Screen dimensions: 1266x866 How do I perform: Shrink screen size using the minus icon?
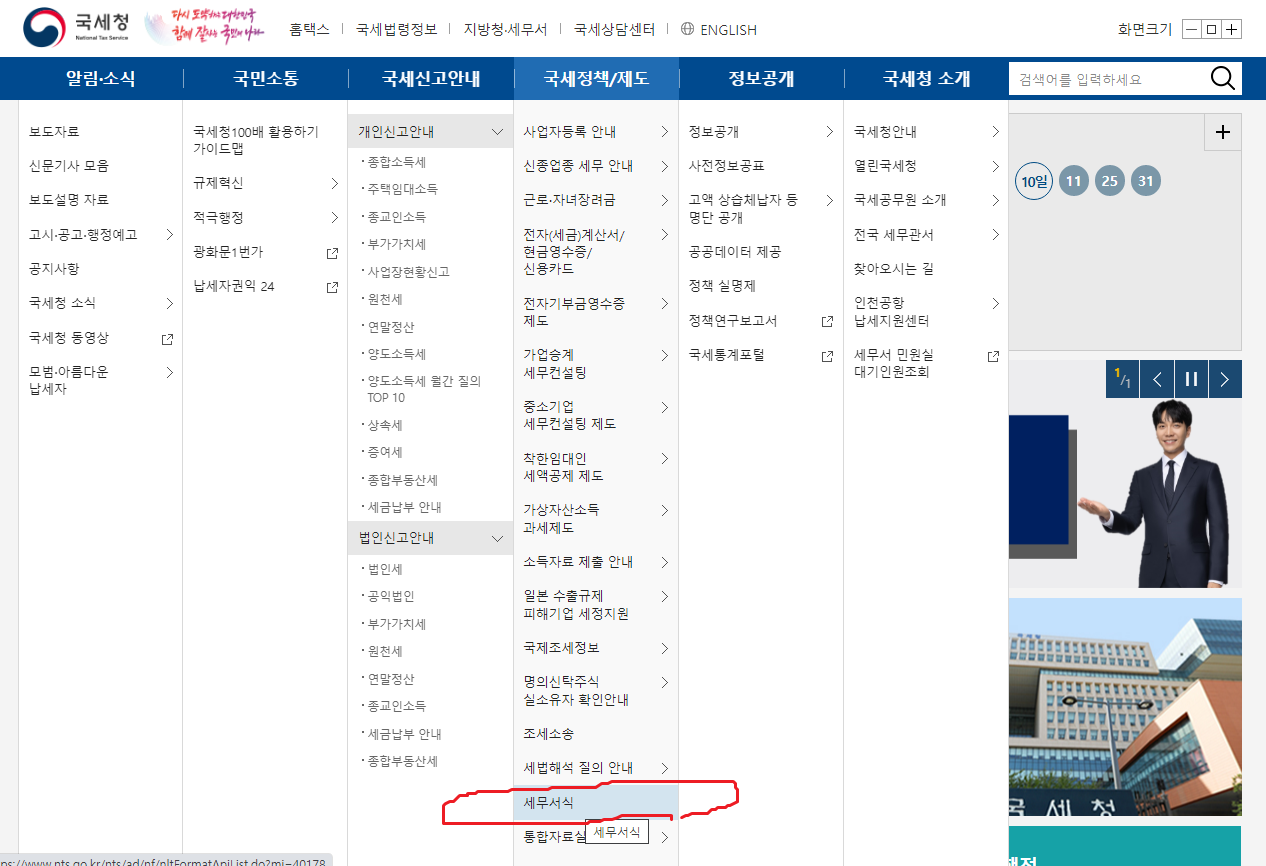click(x=1191, y=29)
